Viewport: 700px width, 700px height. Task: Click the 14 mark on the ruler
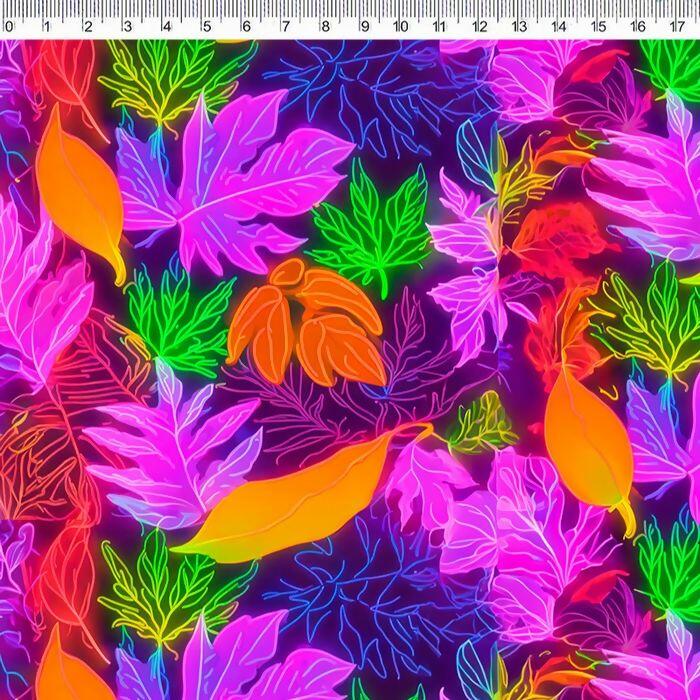(559, 27)
